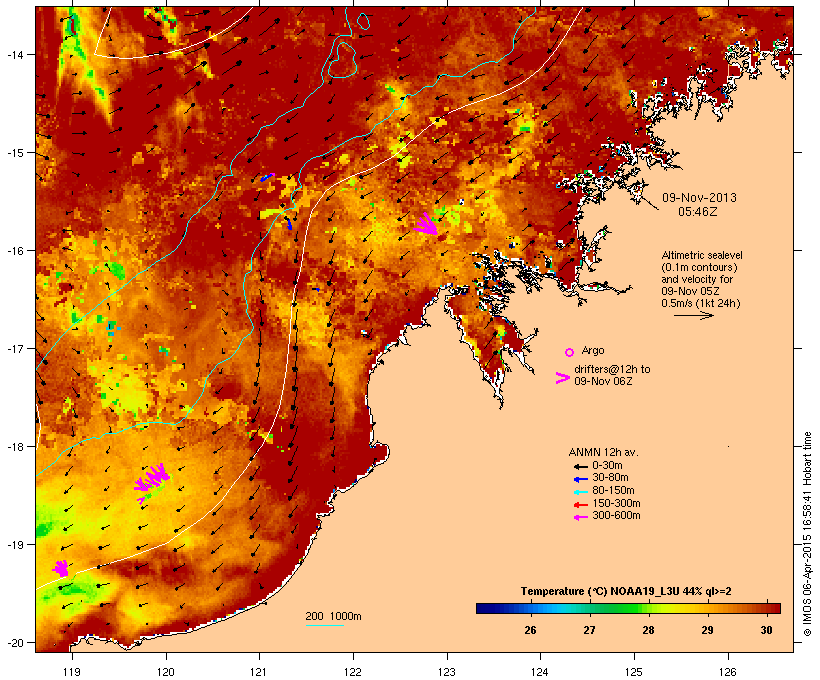Screen dimensions: 820x680
Task: Click the magenta Argo circle marker in legend
Action: 569,352
